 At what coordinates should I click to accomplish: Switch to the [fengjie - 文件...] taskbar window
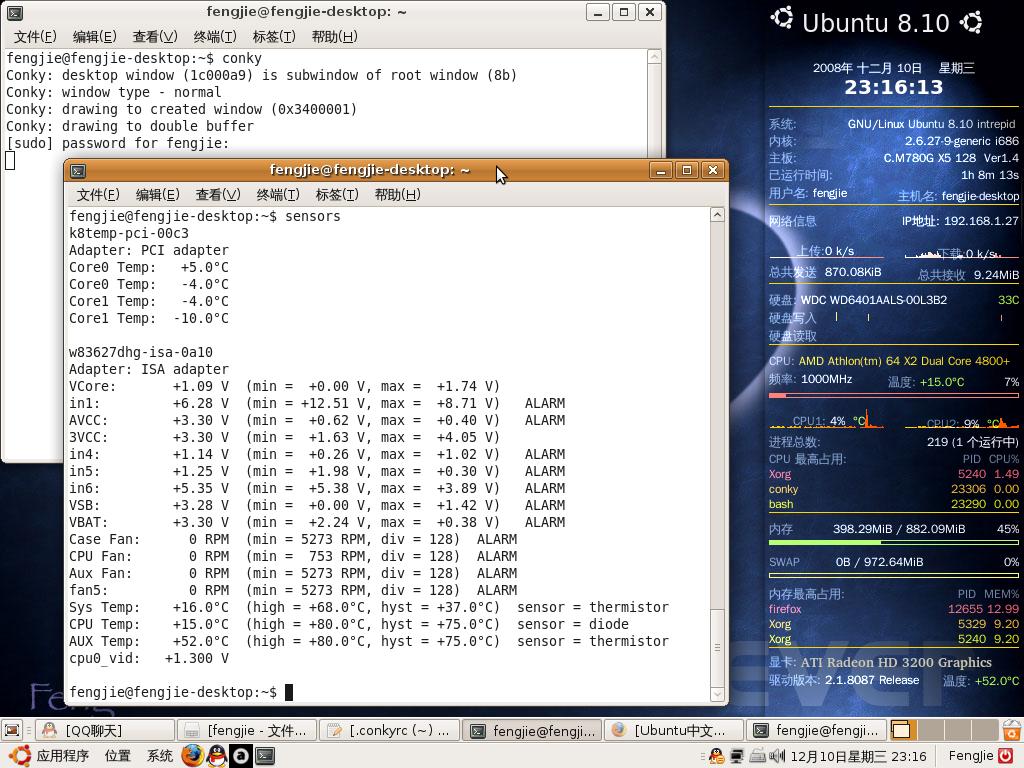coord(247,730)
